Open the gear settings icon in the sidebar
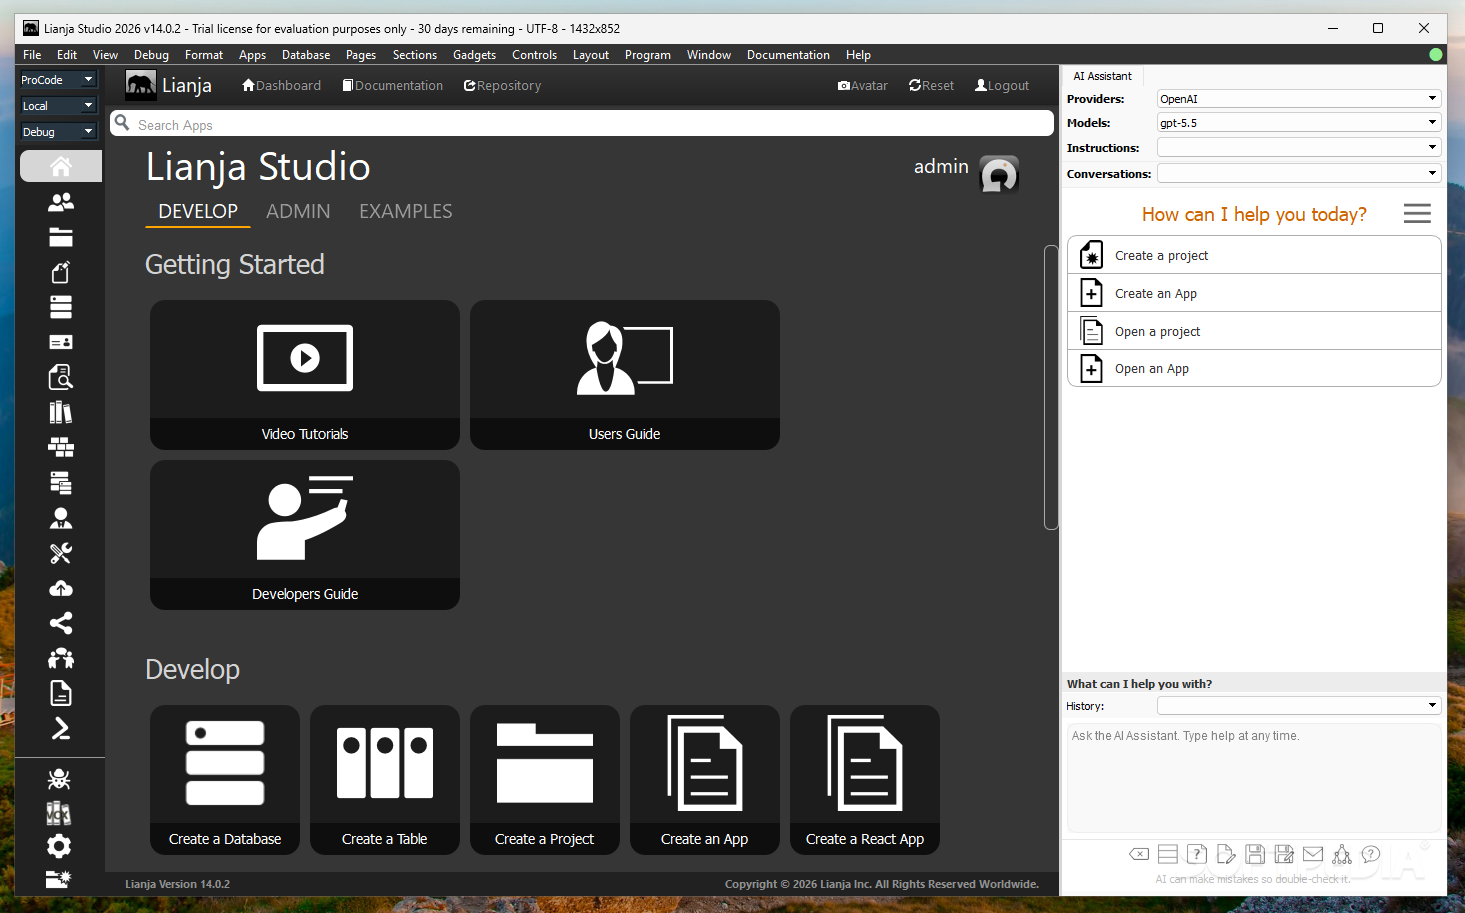 pos(59,846)
